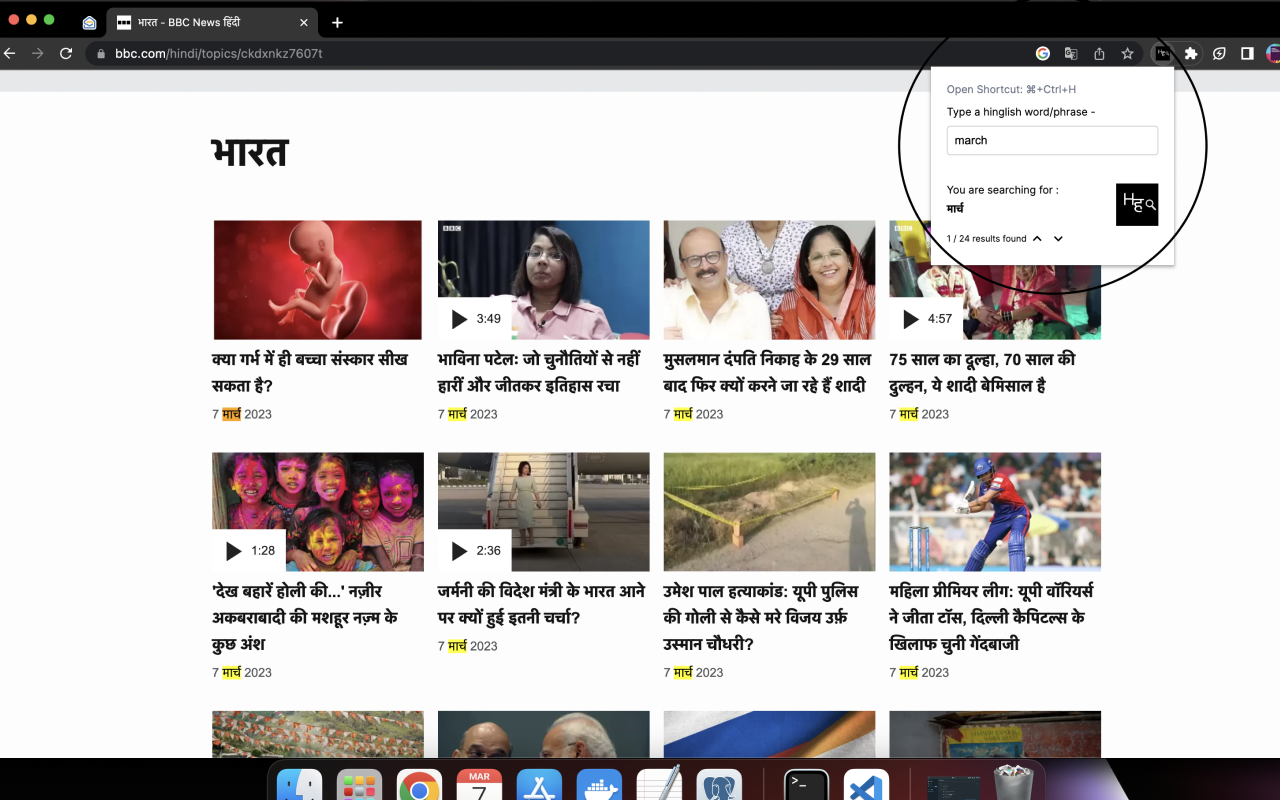The image size is (1280, 800).
Task: Jump to next result with down chevron
Action: point(1059,238)
